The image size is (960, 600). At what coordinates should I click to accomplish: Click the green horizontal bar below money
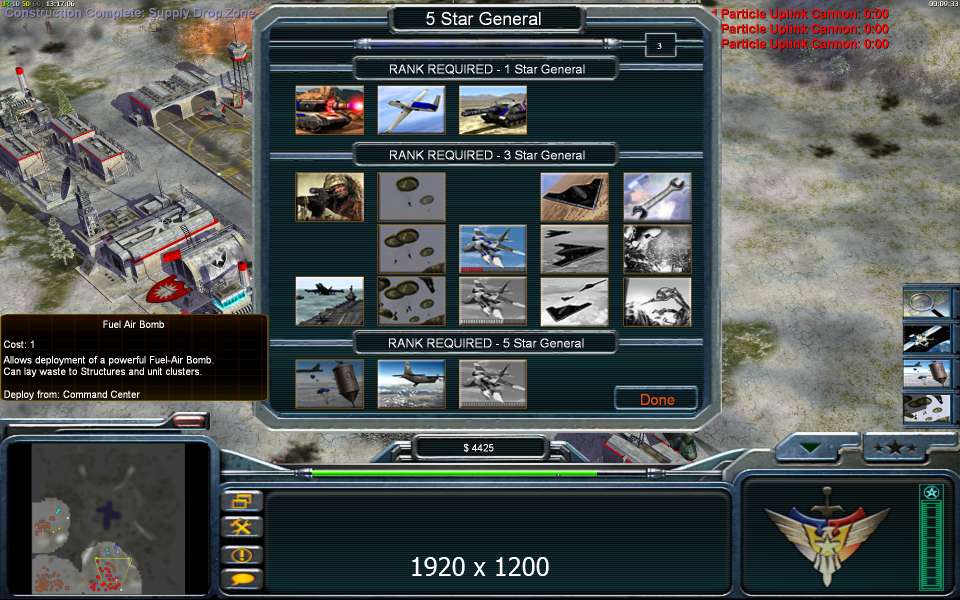point(480,473)
